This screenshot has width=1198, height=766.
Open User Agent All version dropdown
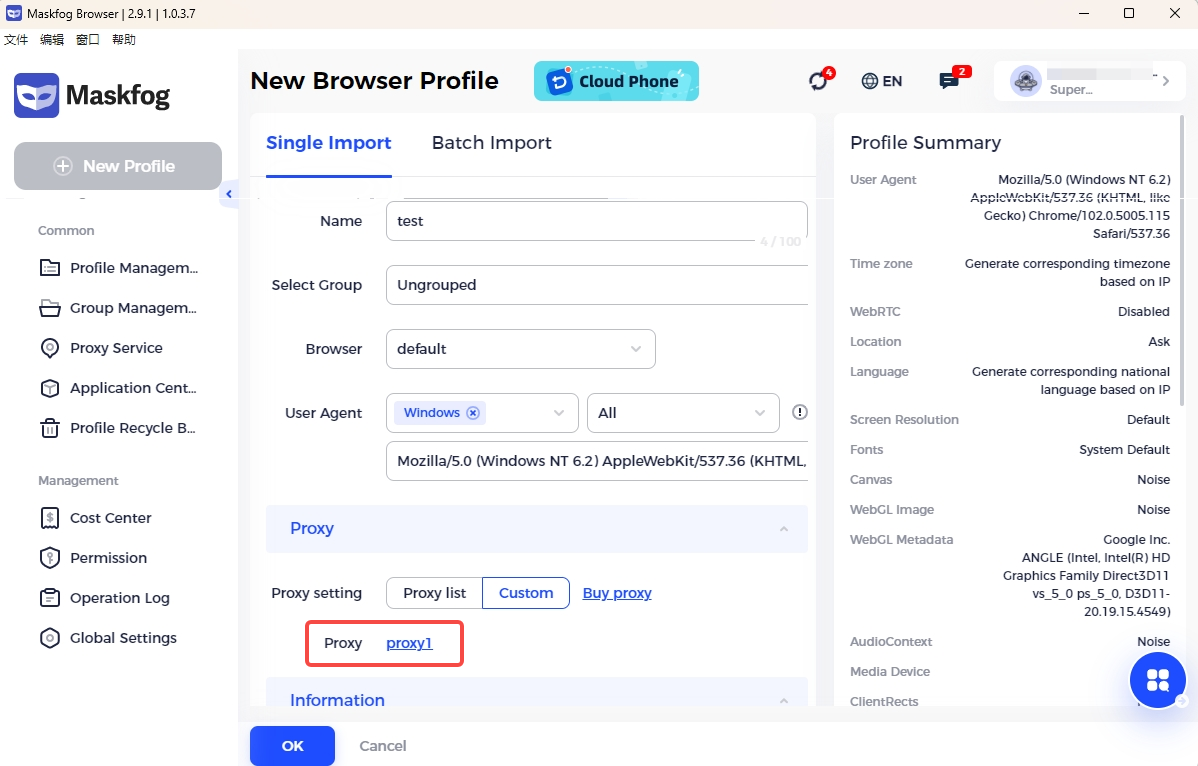683,413
